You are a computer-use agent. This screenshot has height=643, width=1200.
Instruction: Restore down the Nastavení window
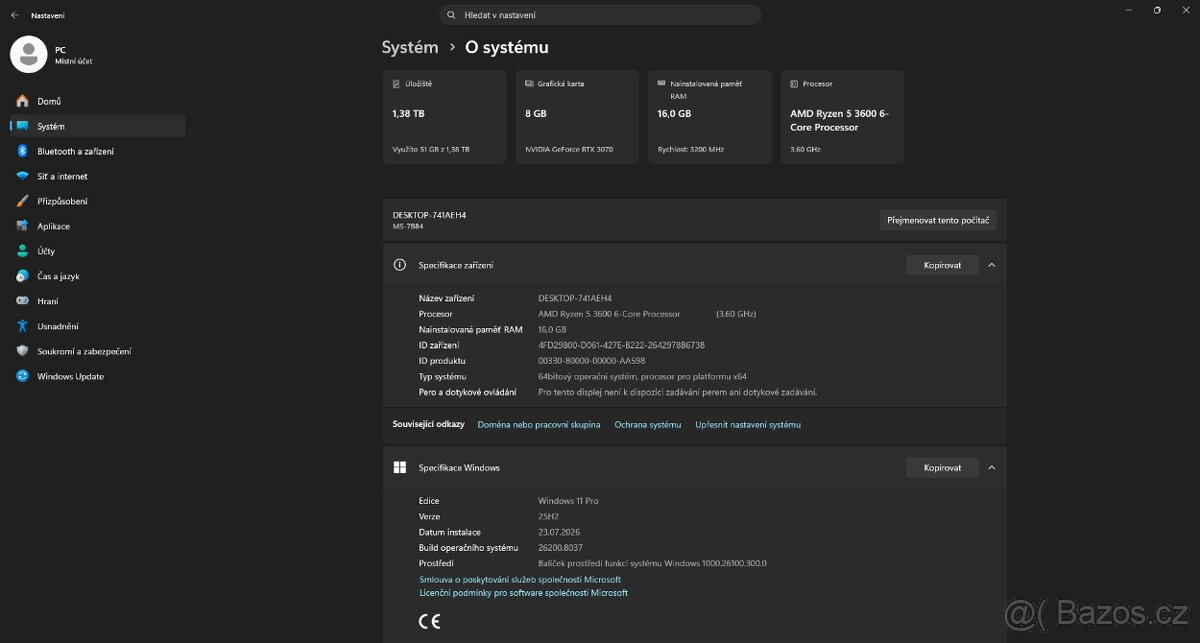click(1157, 10)
